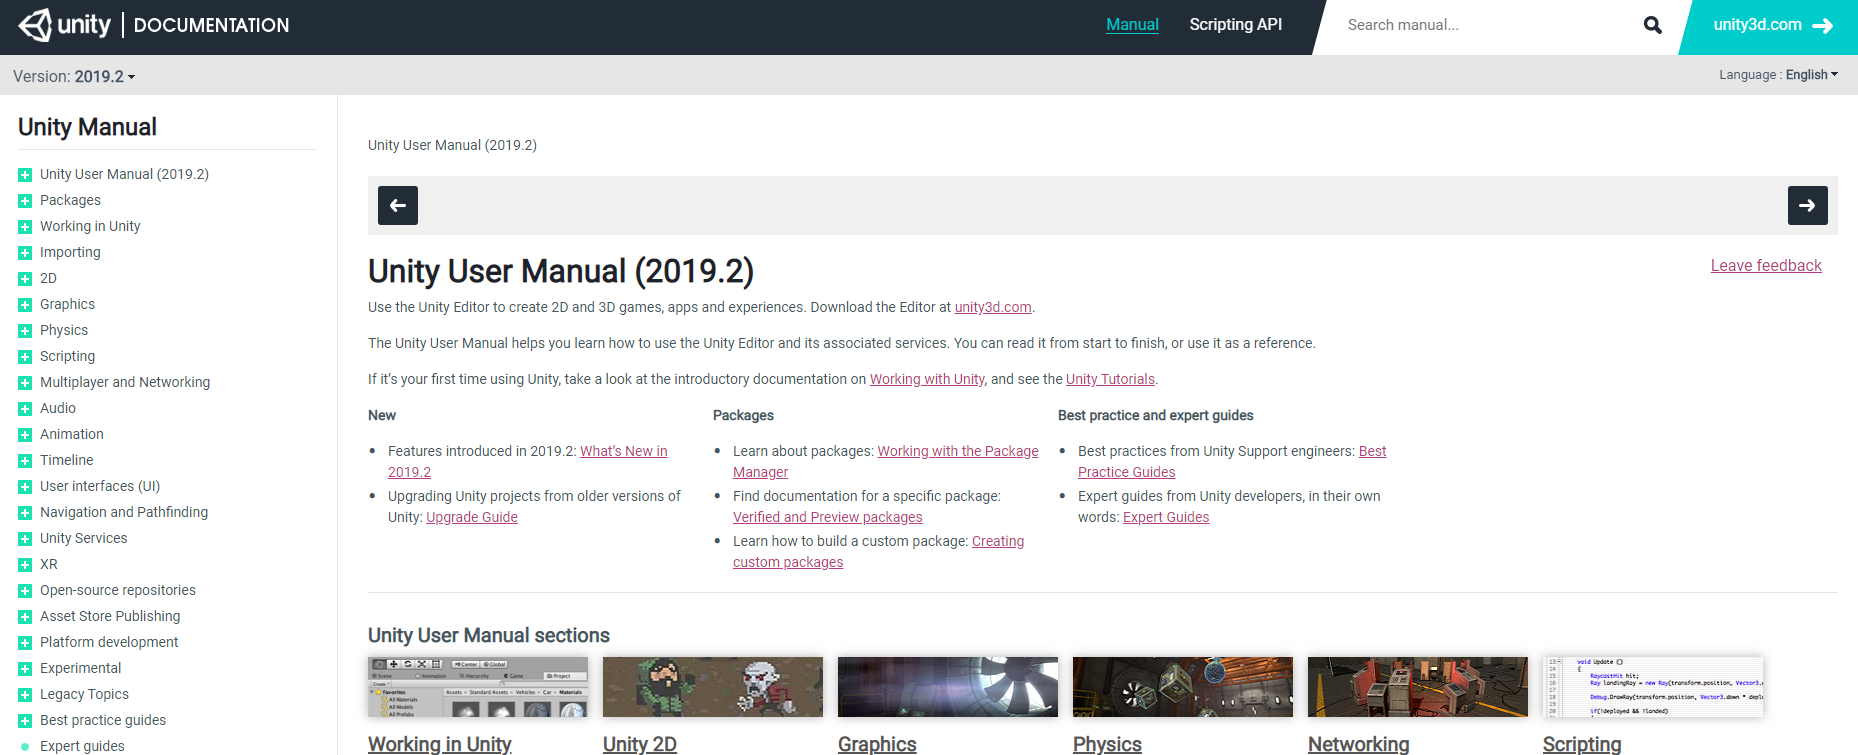Viewport: 1858px width, 755px height.
Task: Expand Working in Unity plus icon
Action: click(x=25, y=227)
